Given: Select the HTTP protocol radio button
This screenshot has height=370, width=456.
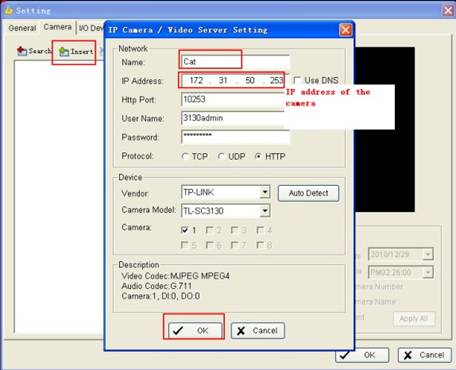Looking at the screenshot, I should point(258,156).
